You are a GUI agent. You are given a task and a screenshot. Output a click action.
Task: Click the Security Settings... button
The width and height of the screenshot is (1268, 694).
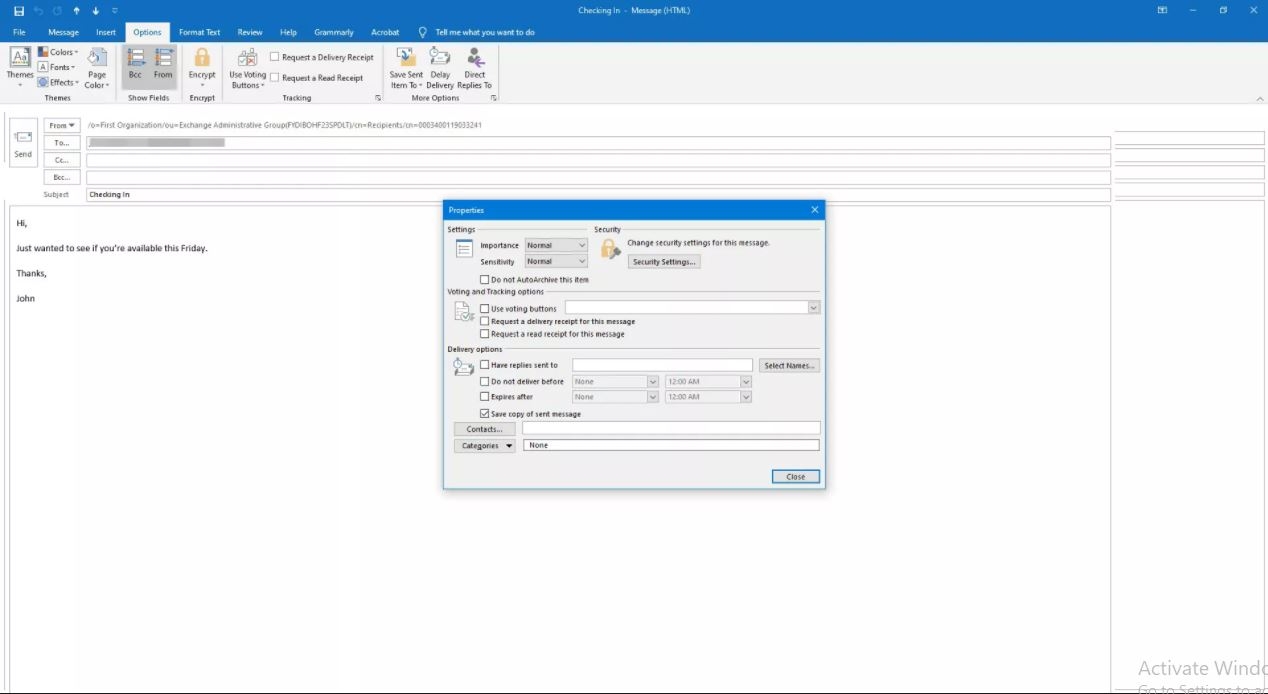click(664, 262)
